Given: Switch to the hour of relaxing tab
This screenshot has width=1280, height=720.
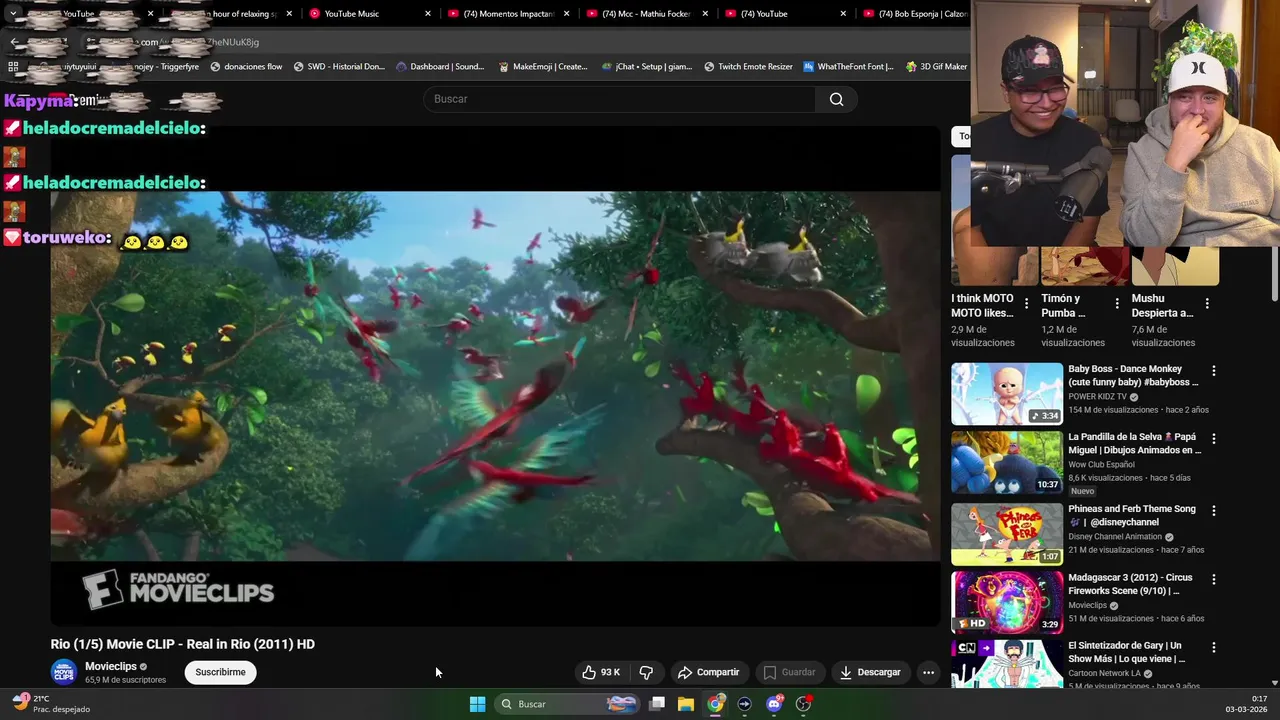Looking at the screenshot, I should 230,14.
